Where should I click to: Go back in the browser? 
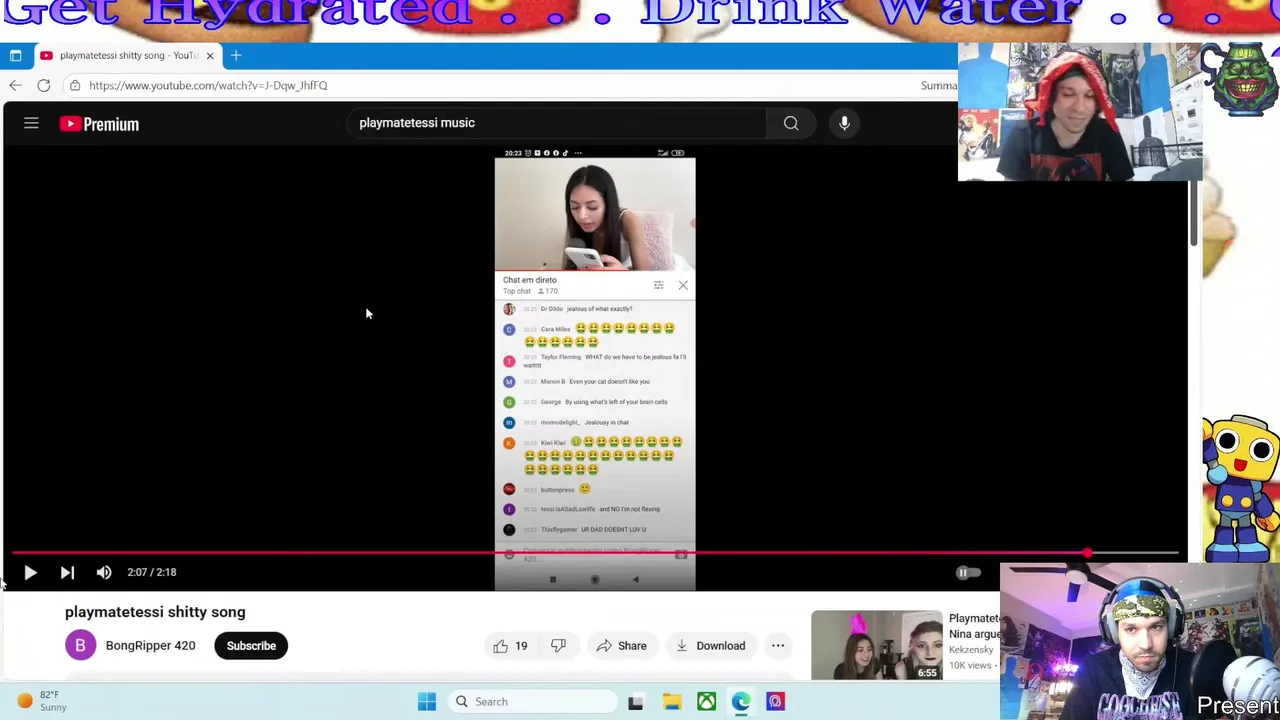tap(15, 85)
